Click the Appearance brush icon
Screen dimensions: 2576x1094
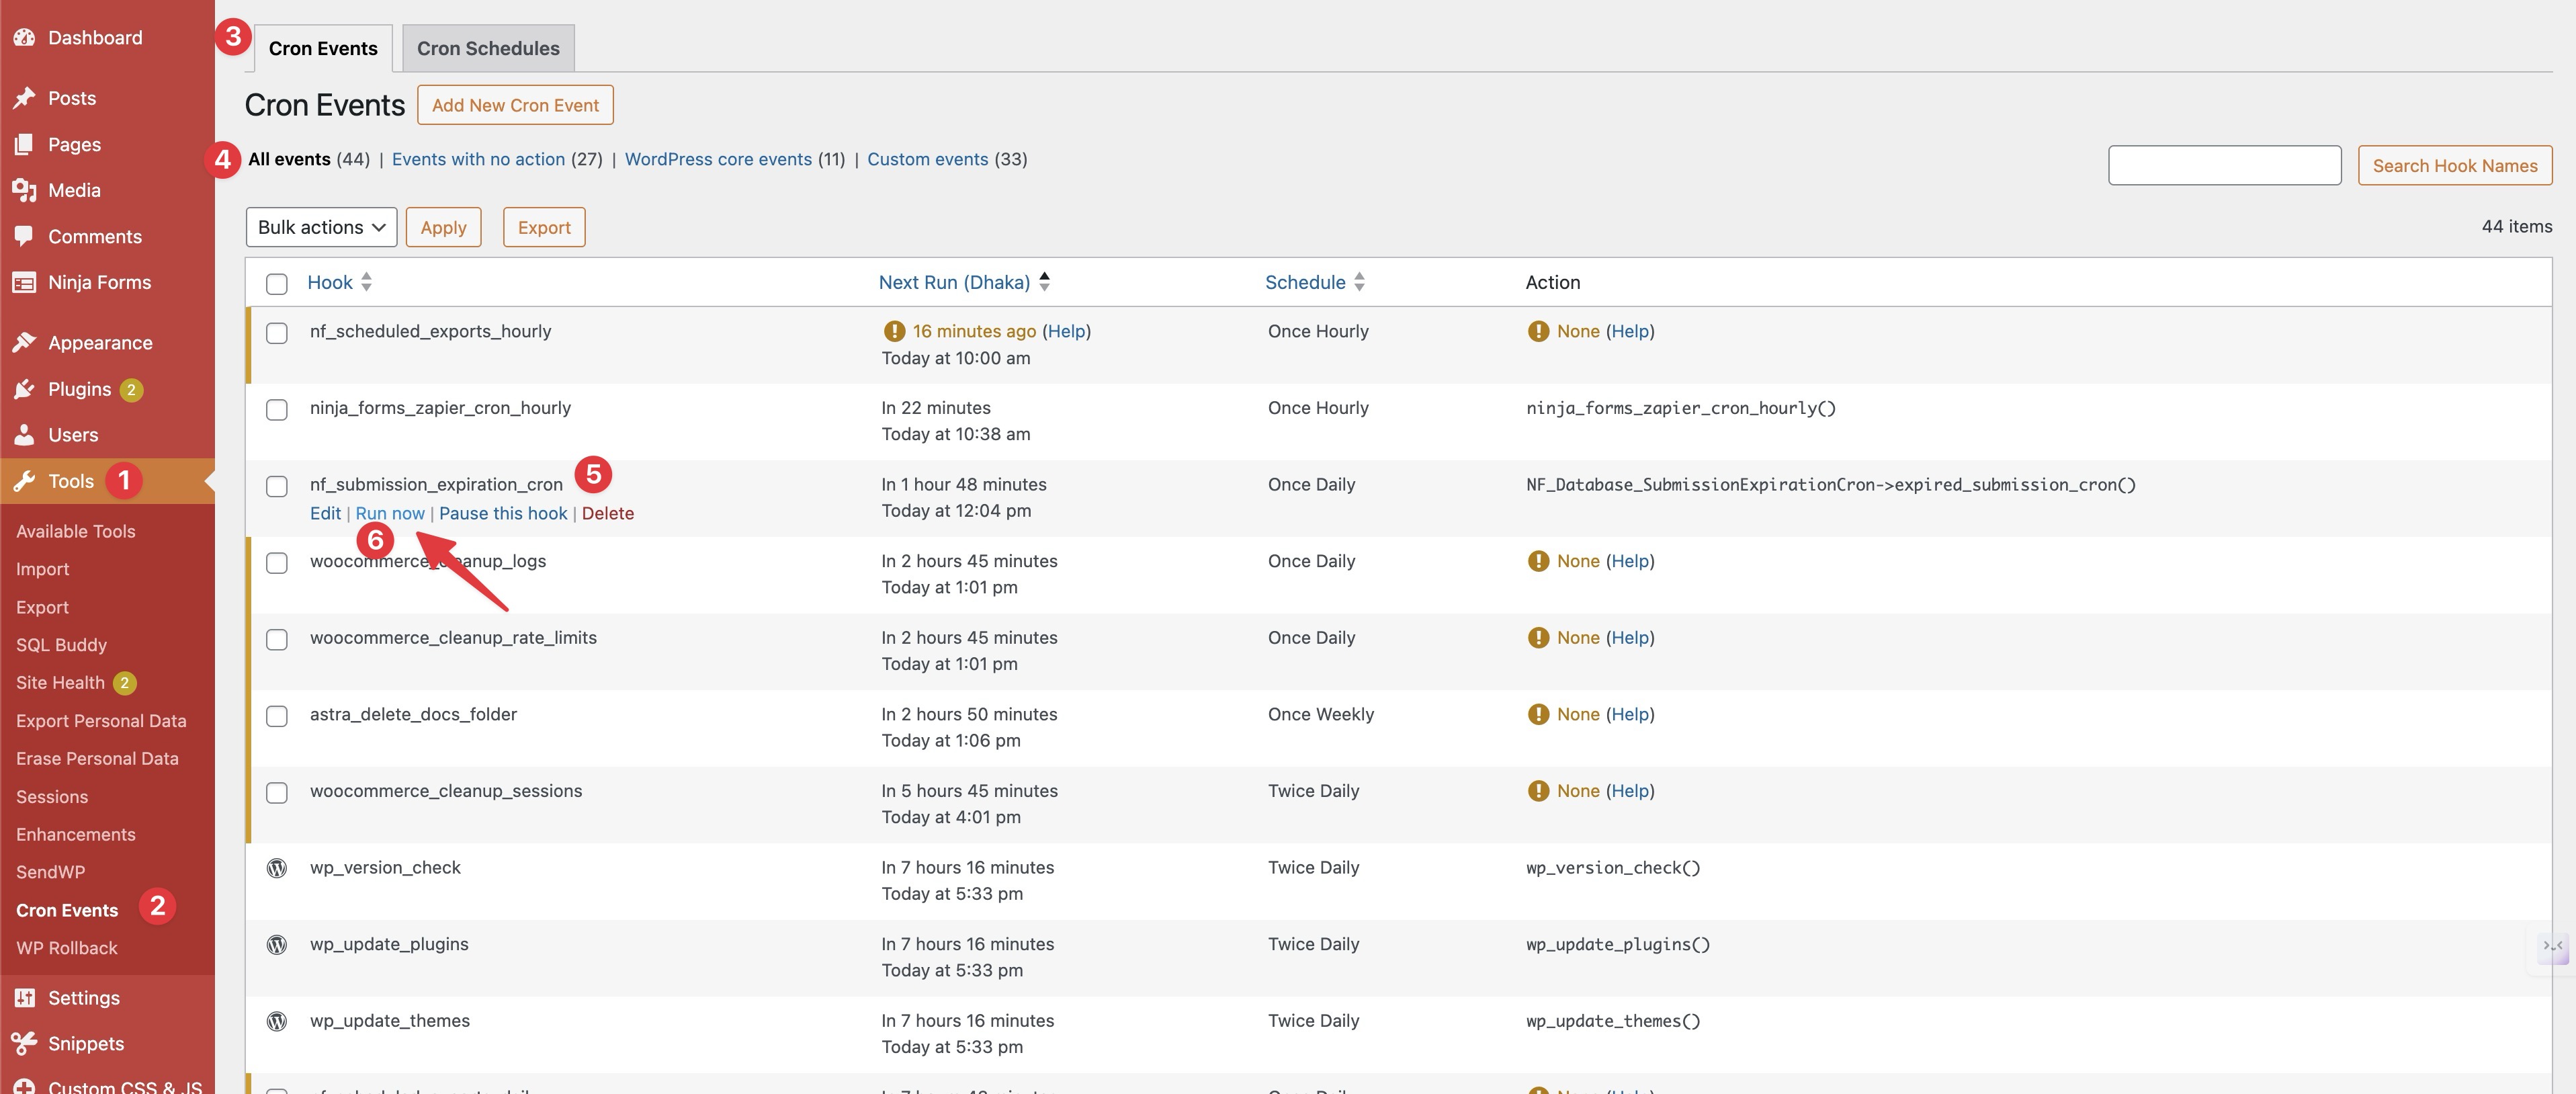[24, 343]
